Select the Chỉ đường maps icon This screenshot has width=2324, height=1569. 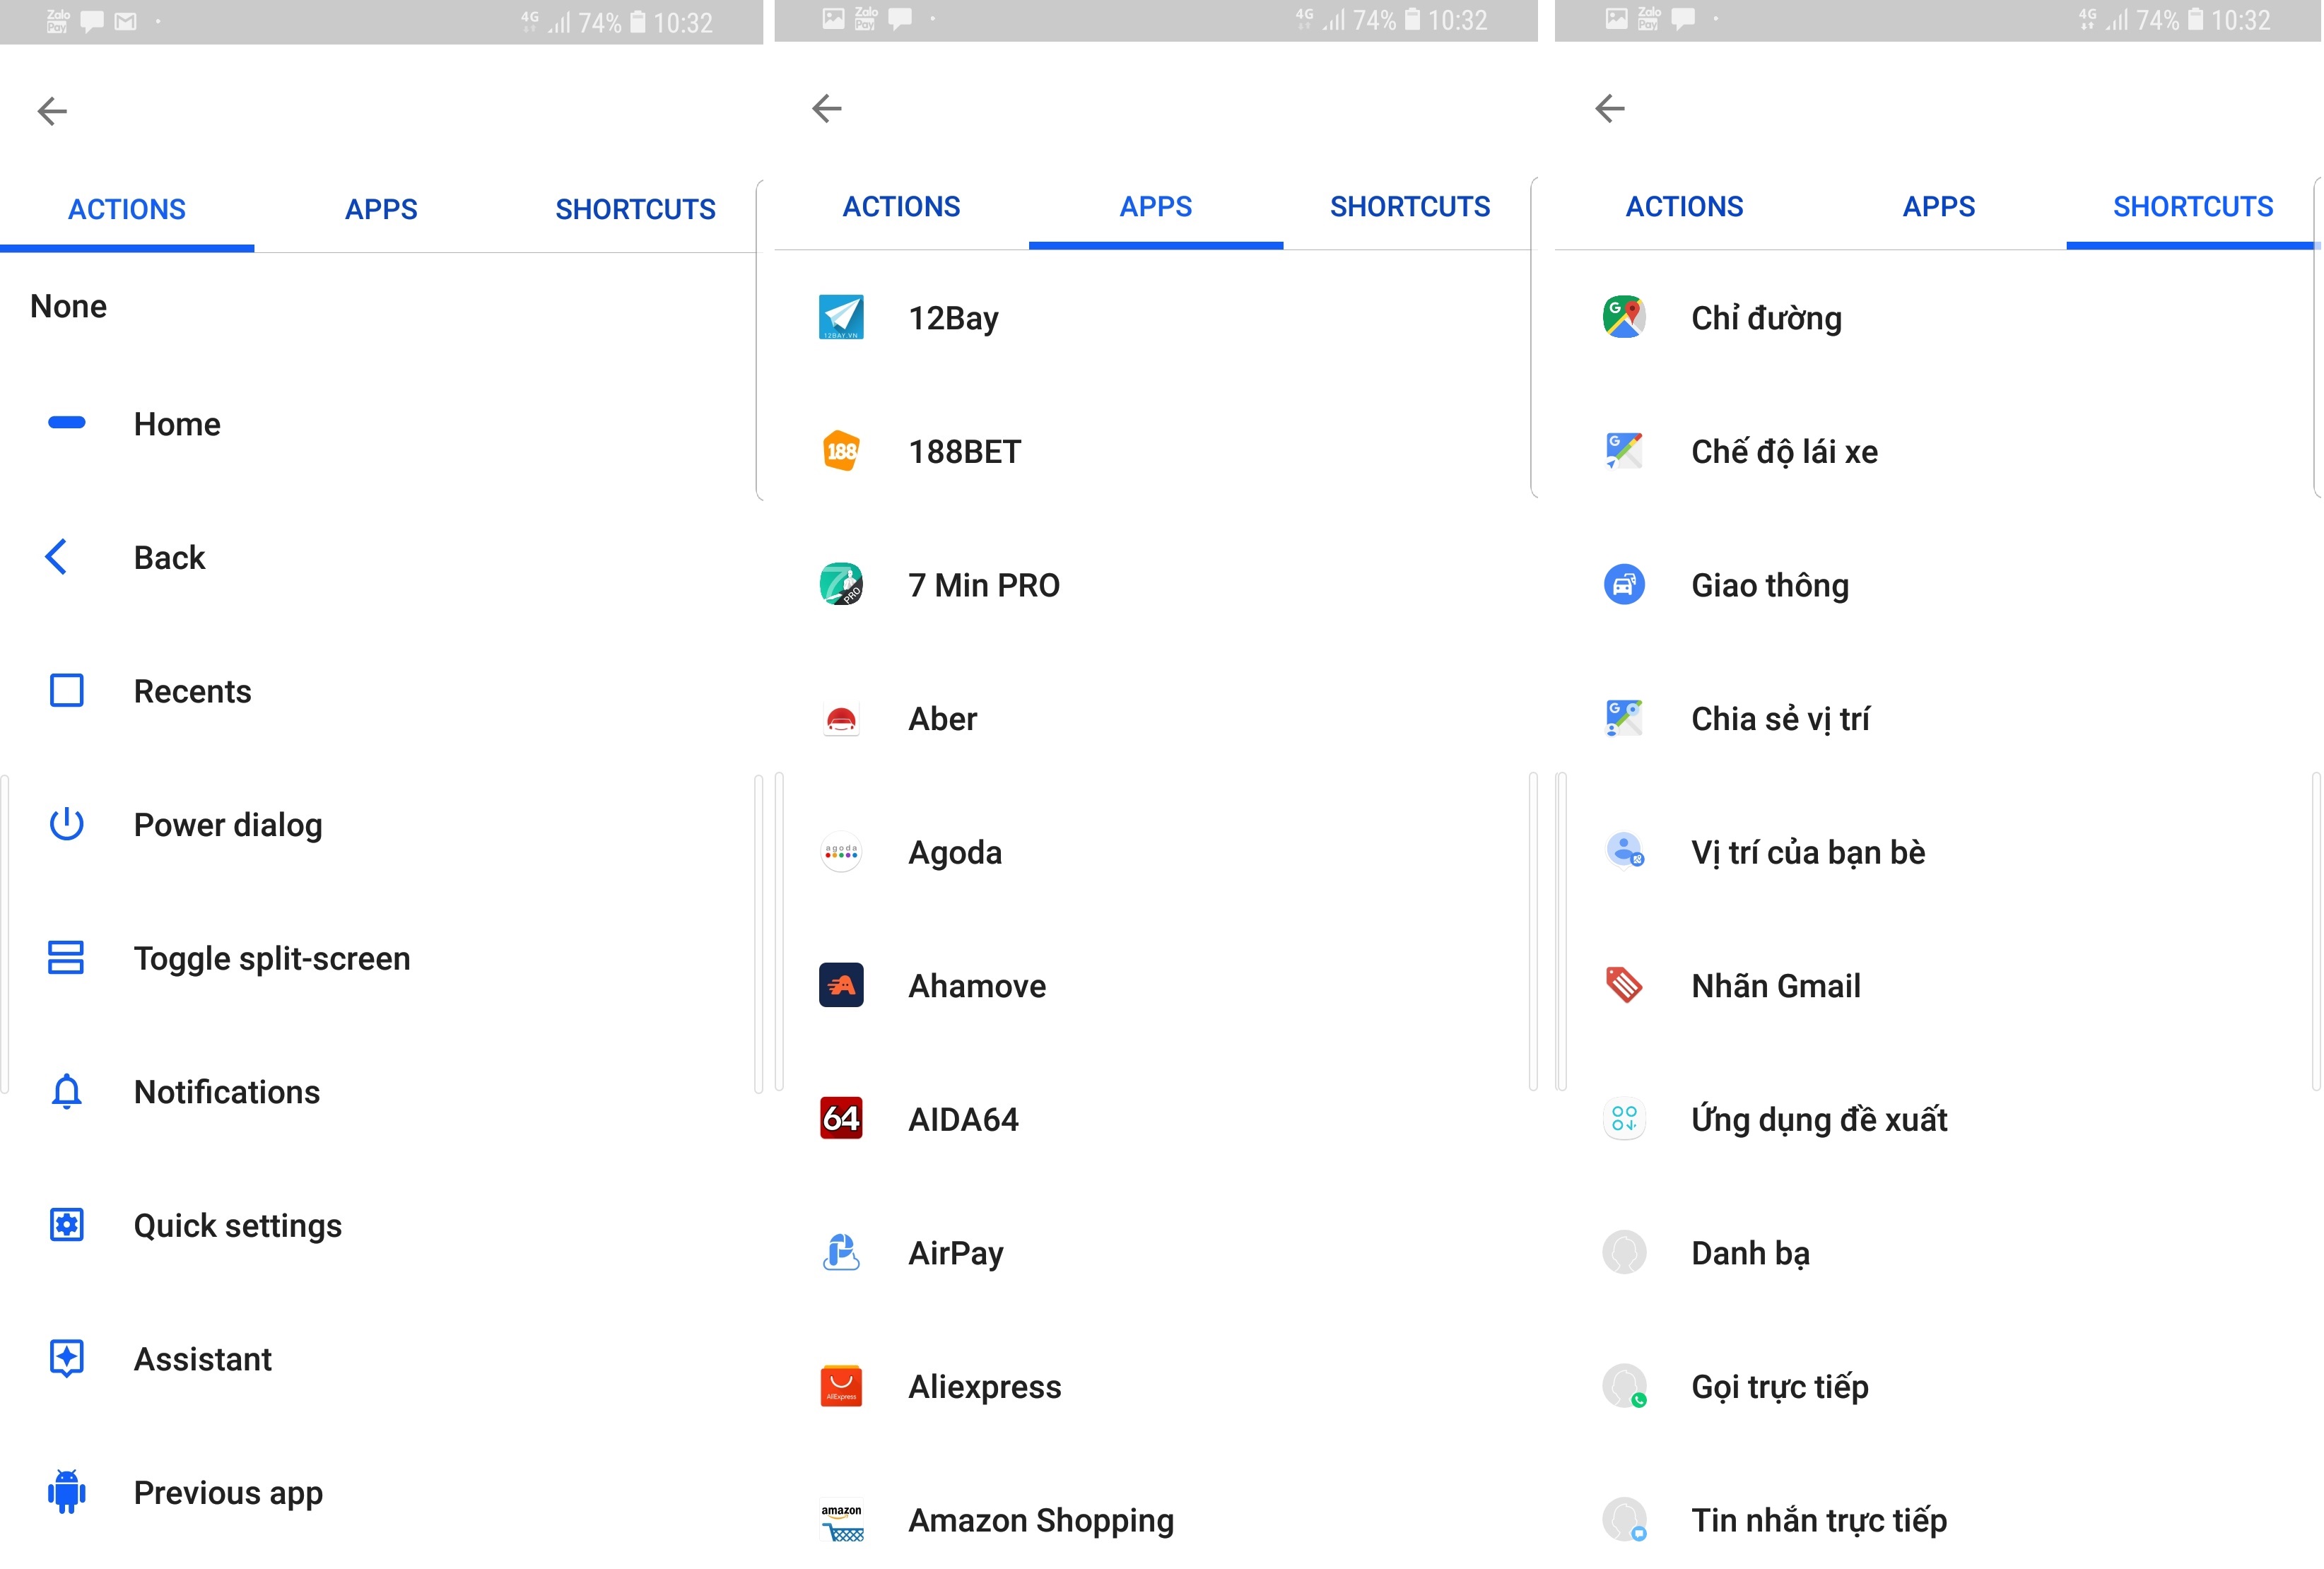(1624, 317)
